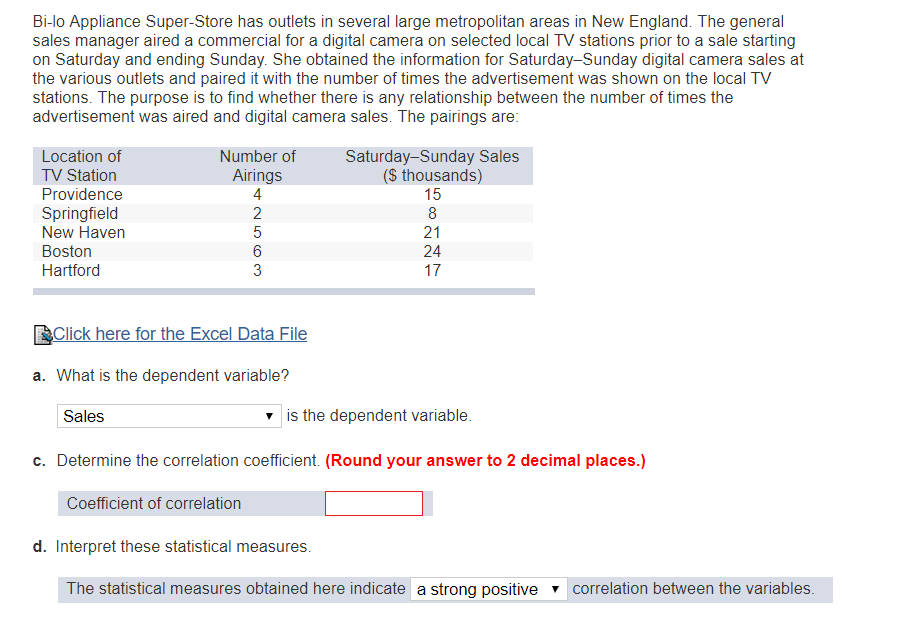Click question a's dependent variable prompt
Viewport: 908px width, 633px height.
pos(173,375)
